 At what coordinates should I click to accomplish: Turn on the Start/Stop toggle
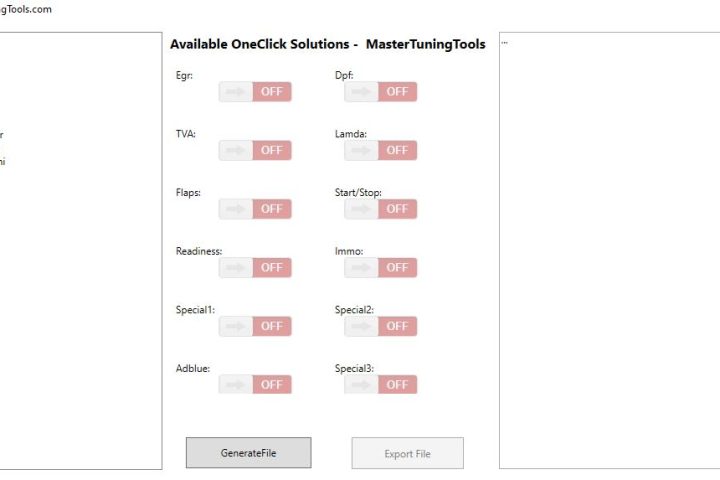pyautogui.click(x=381, y=209)
